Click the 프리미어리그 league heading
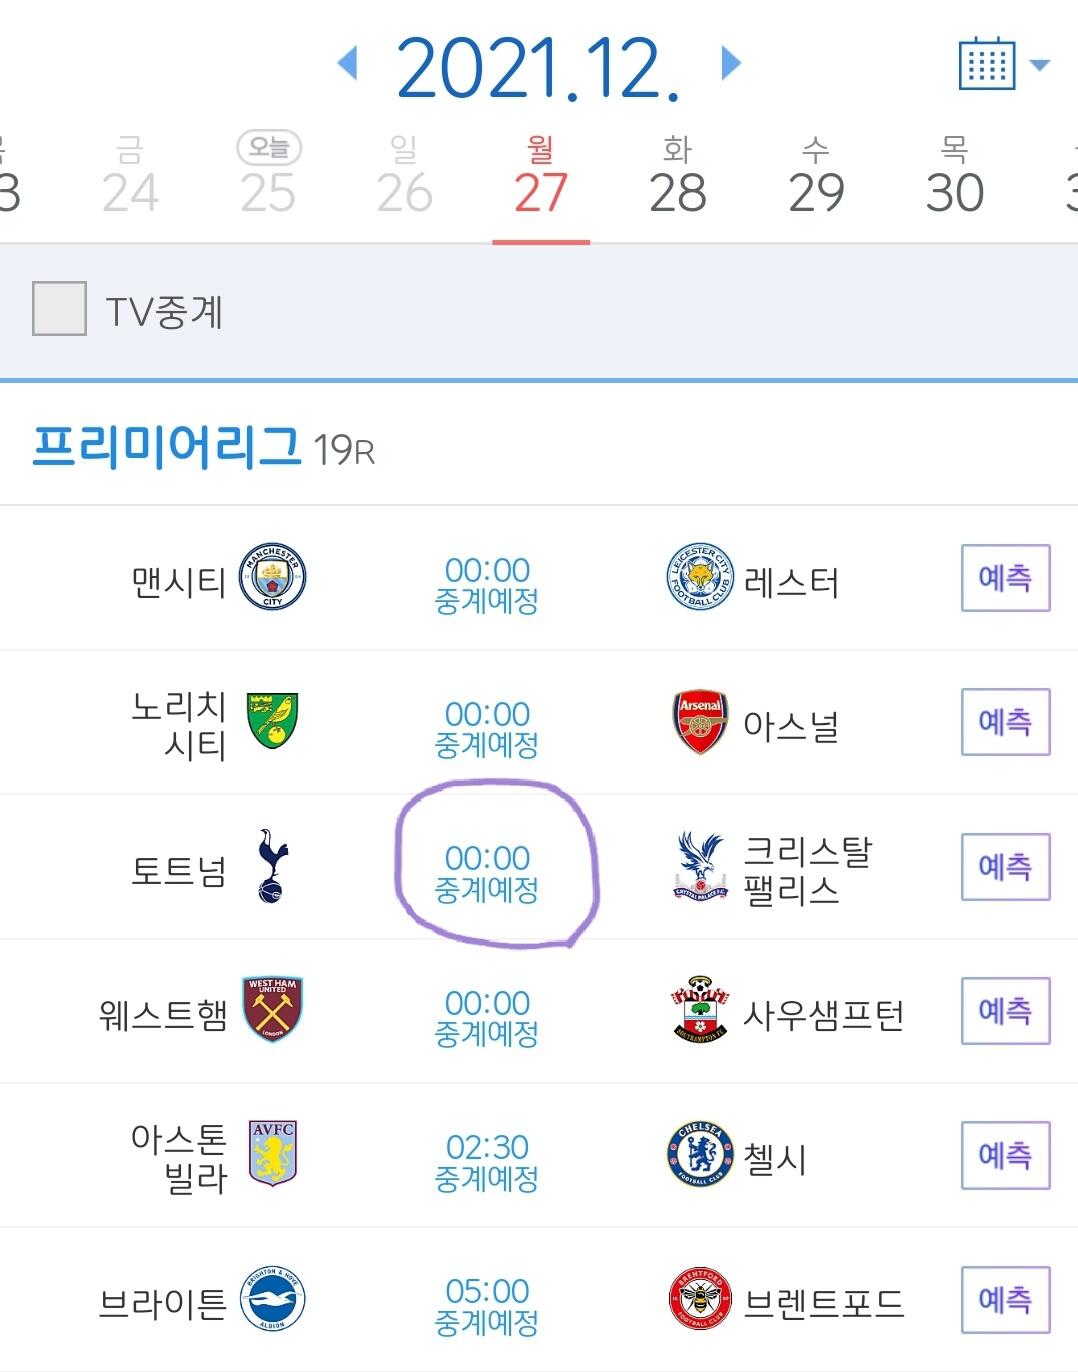Screen dimensions: 1078x1372 point(166,446)
